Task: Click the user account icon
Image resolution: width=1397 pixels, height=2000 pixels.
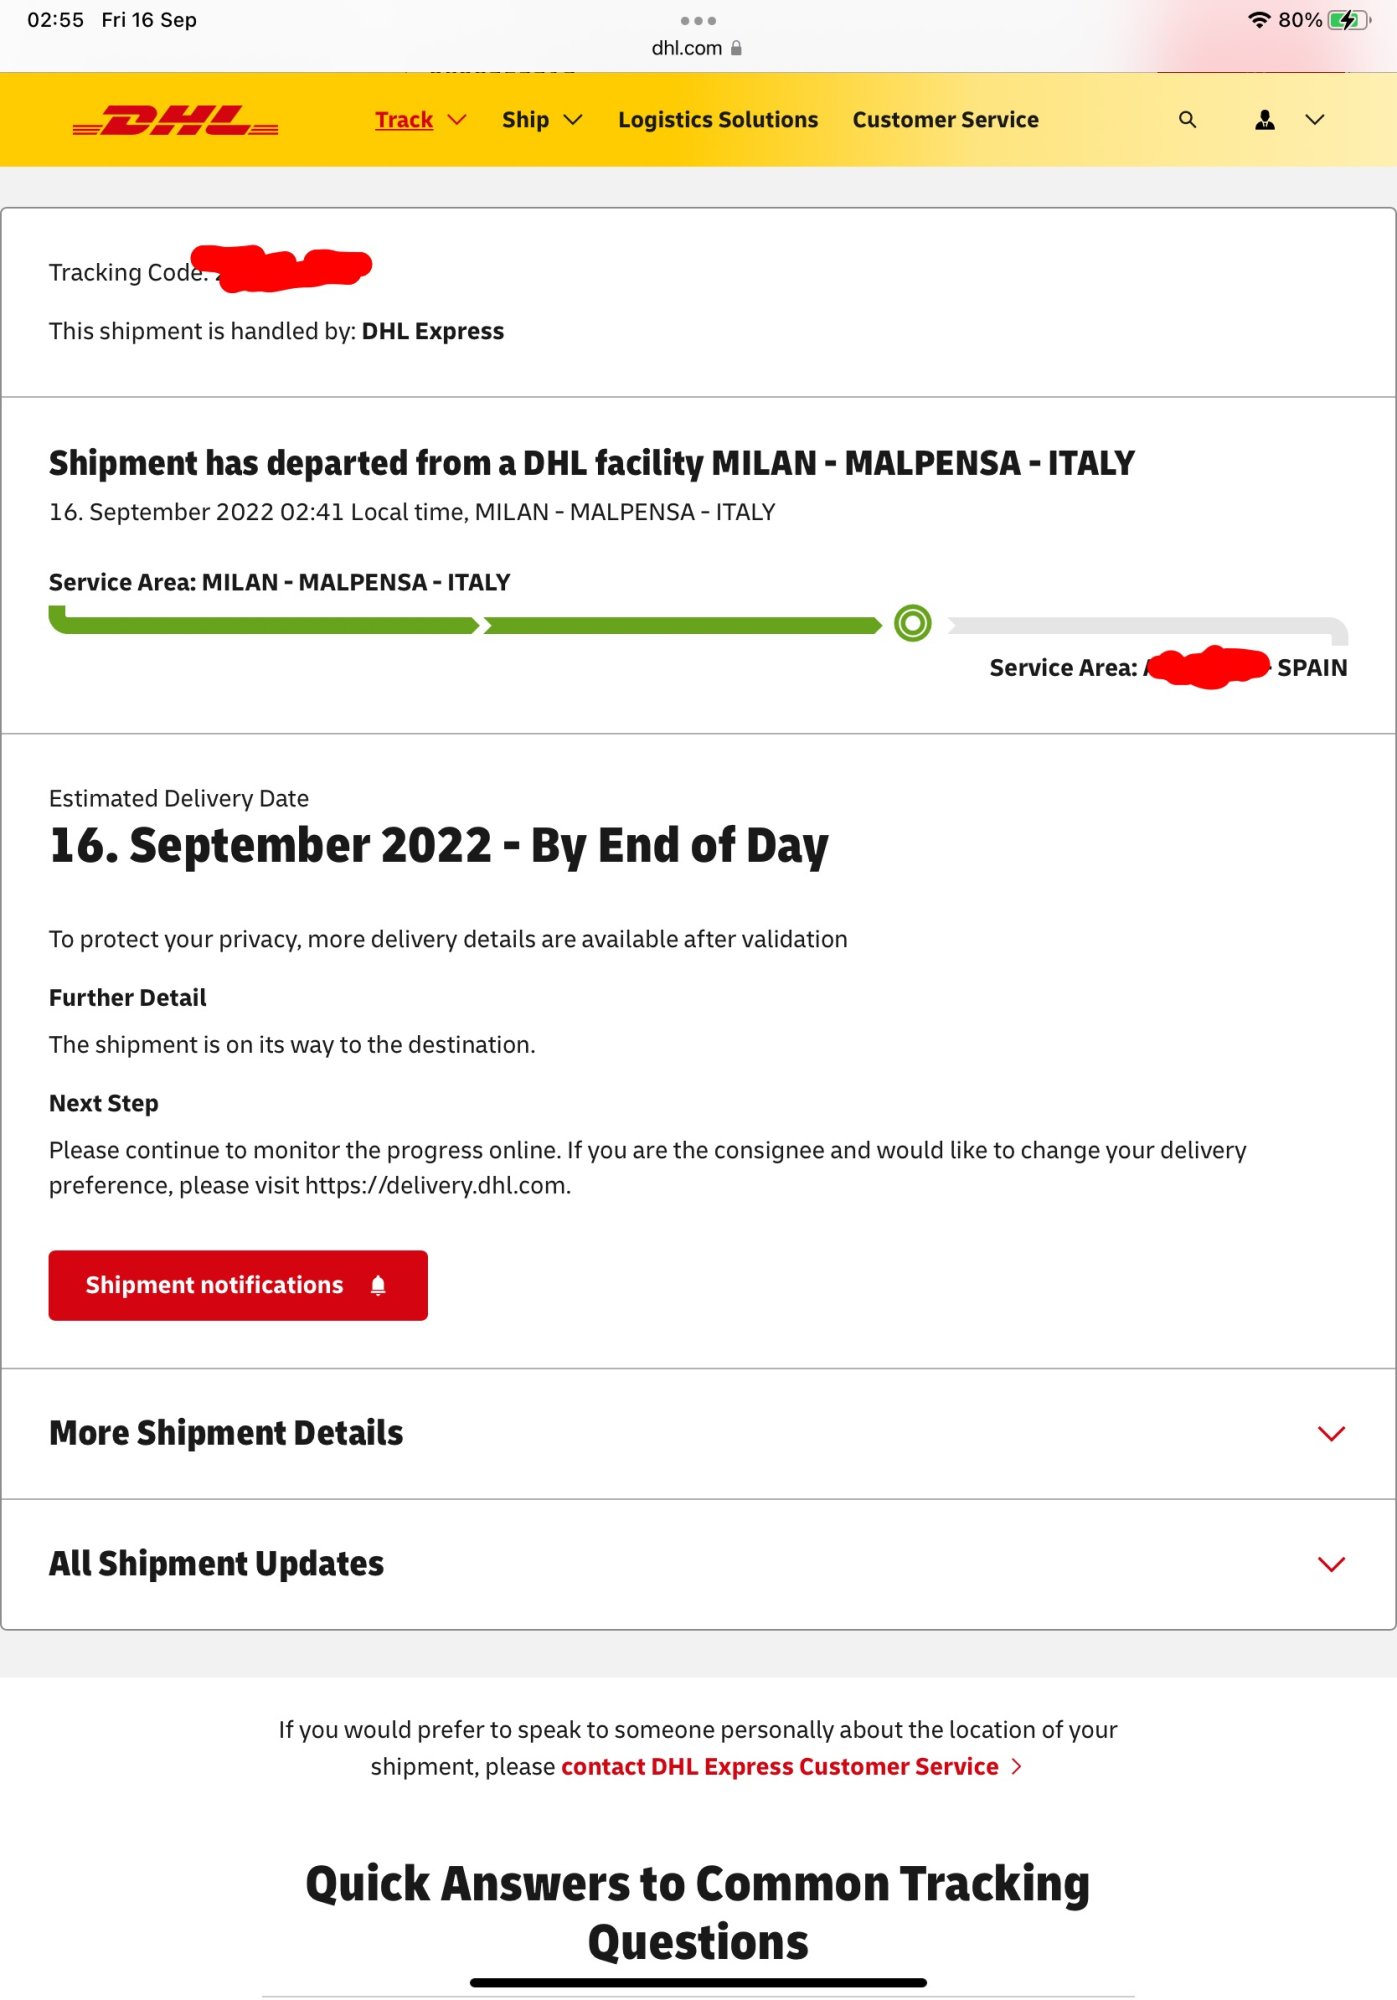Action: [x=1264, y=120]
